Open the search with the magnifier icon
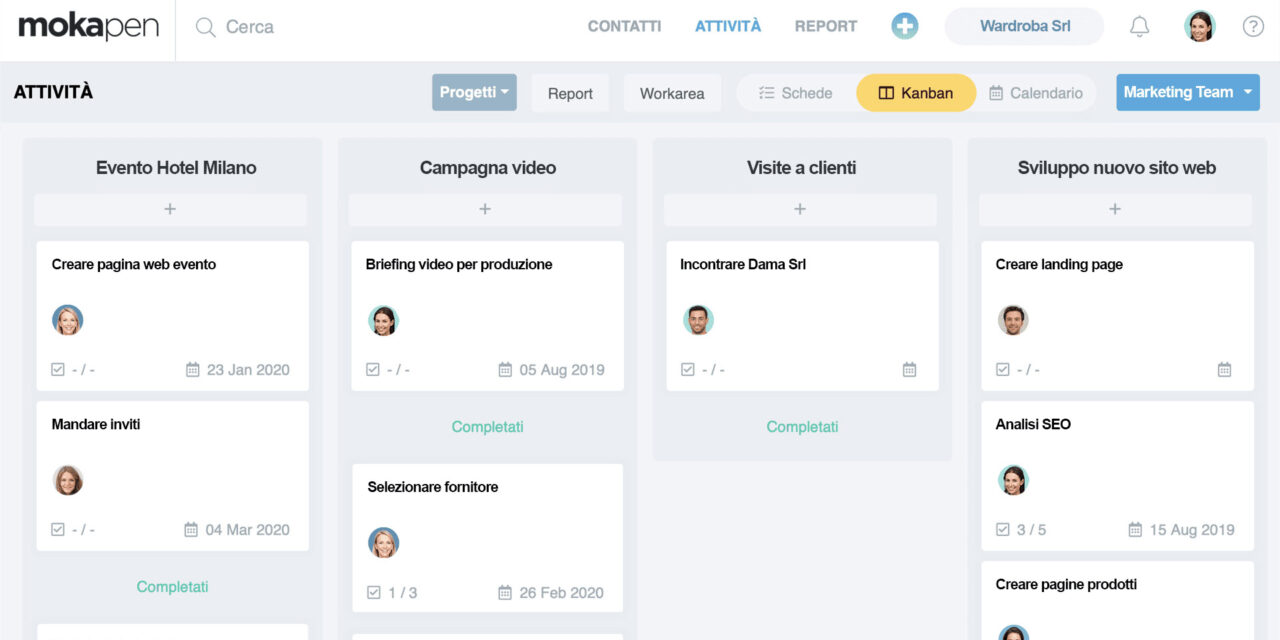The image size is (1280, 640). [205, 27]
